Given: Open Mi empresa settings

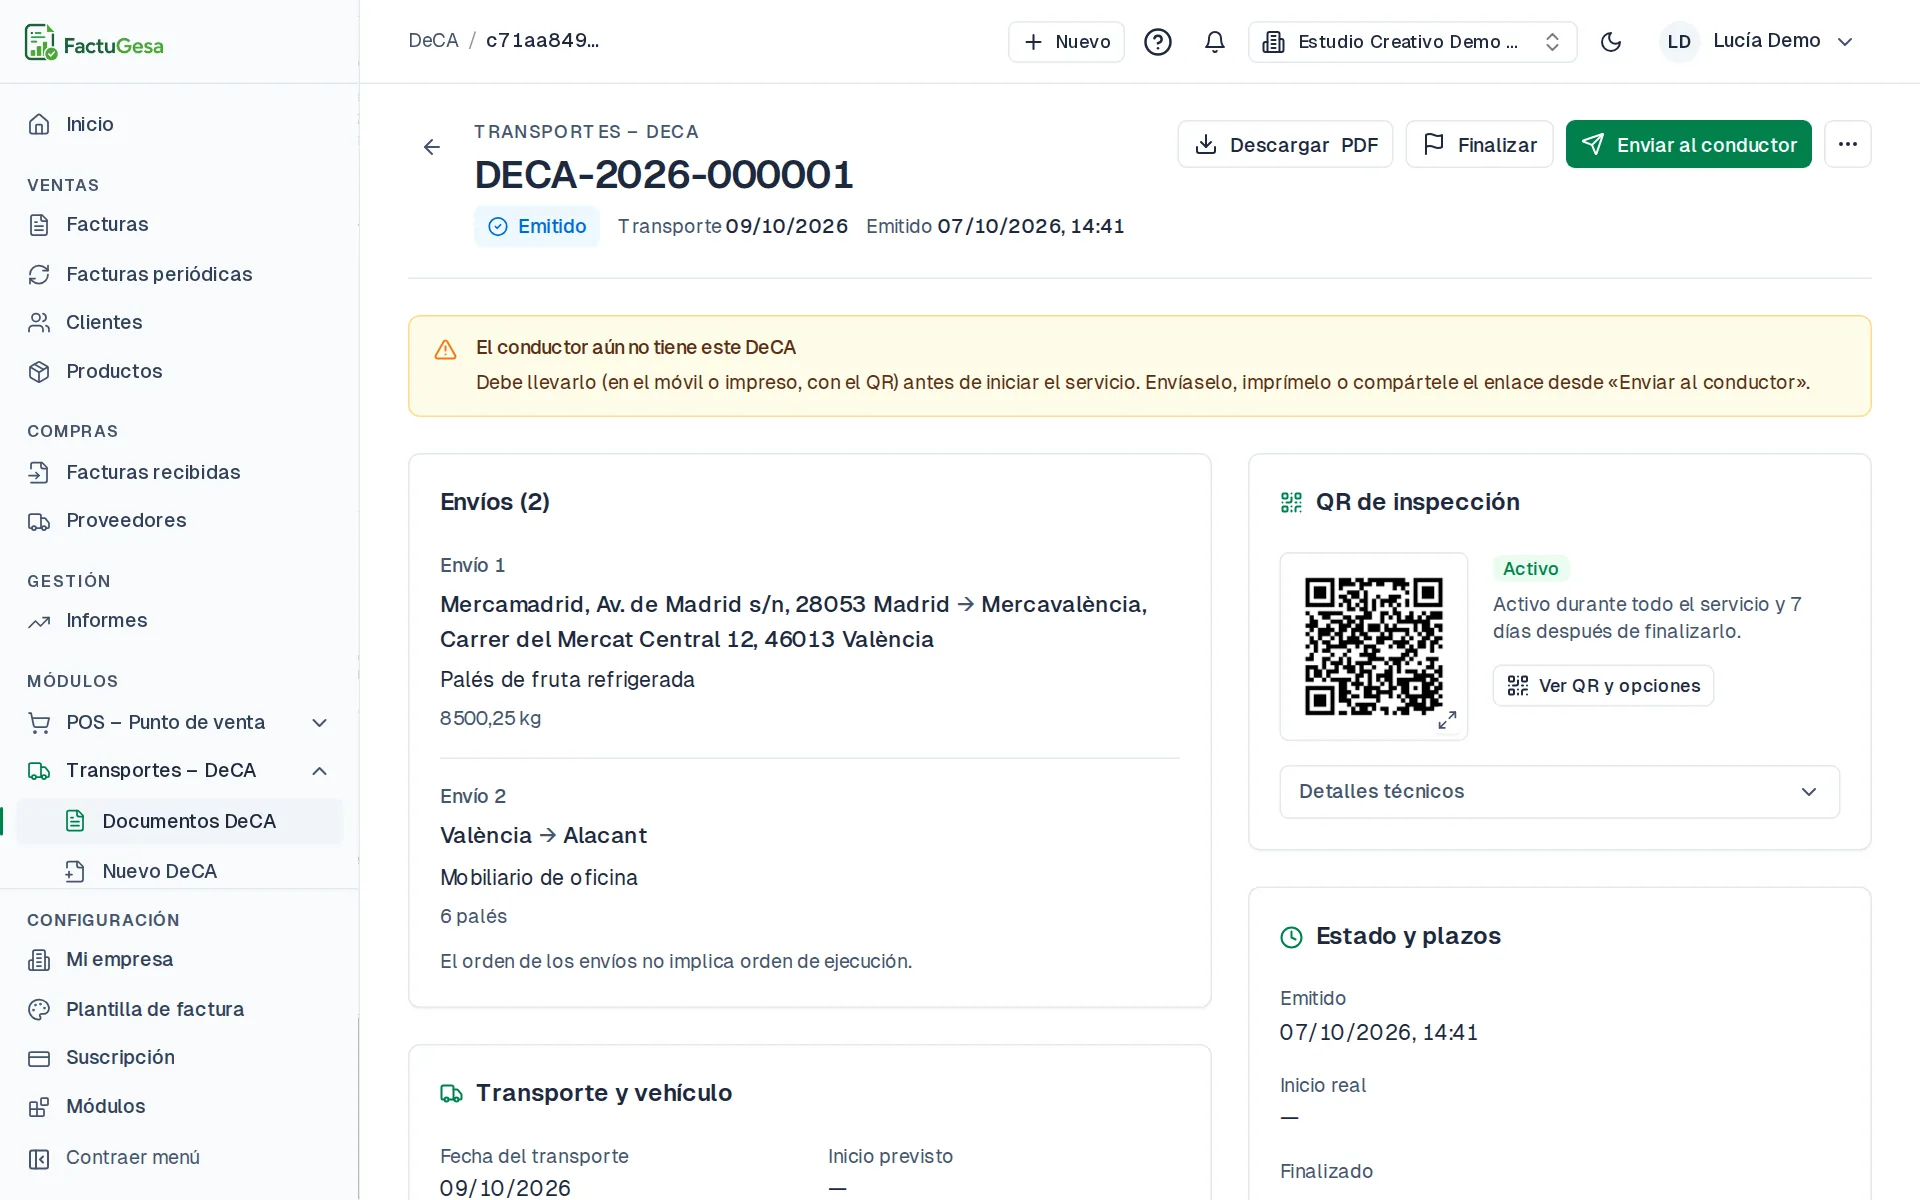Looking at the screenshot, I should (179, 959).
